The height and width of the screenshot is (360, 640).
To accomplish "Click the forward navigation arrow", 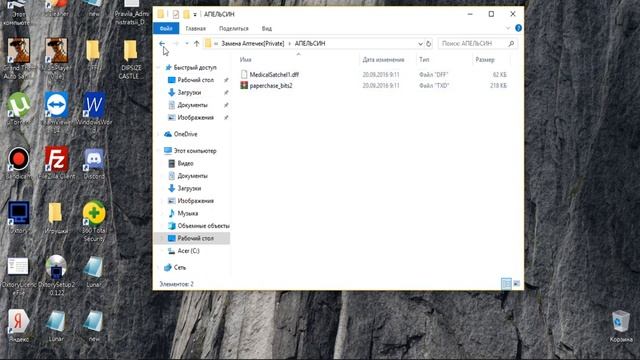I will (176, 43).
